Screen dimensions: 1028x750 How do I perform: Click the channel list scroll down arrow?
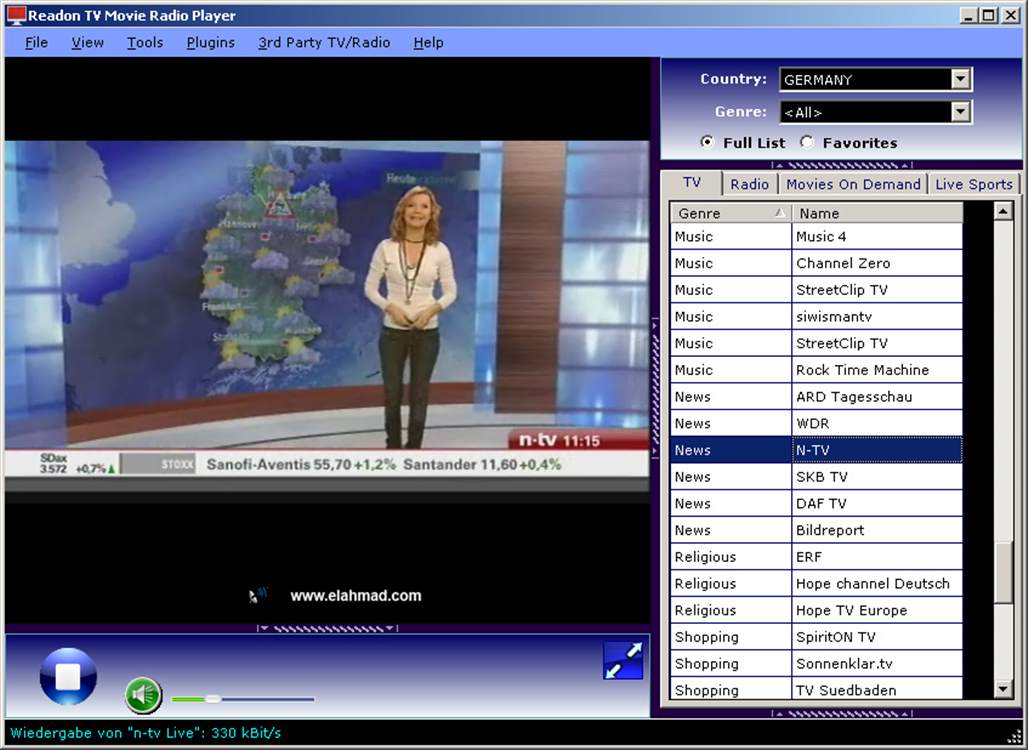tap(1003, 689)
